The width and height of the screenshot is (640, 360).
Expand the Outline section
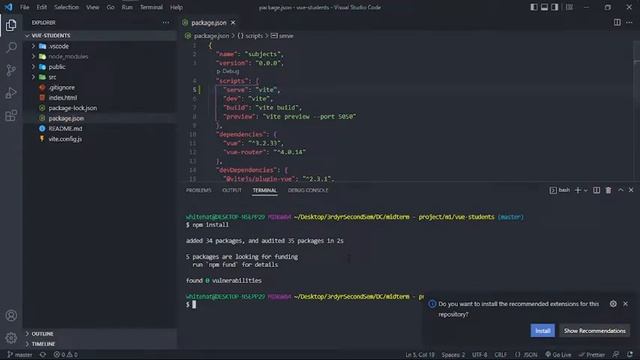100,333
